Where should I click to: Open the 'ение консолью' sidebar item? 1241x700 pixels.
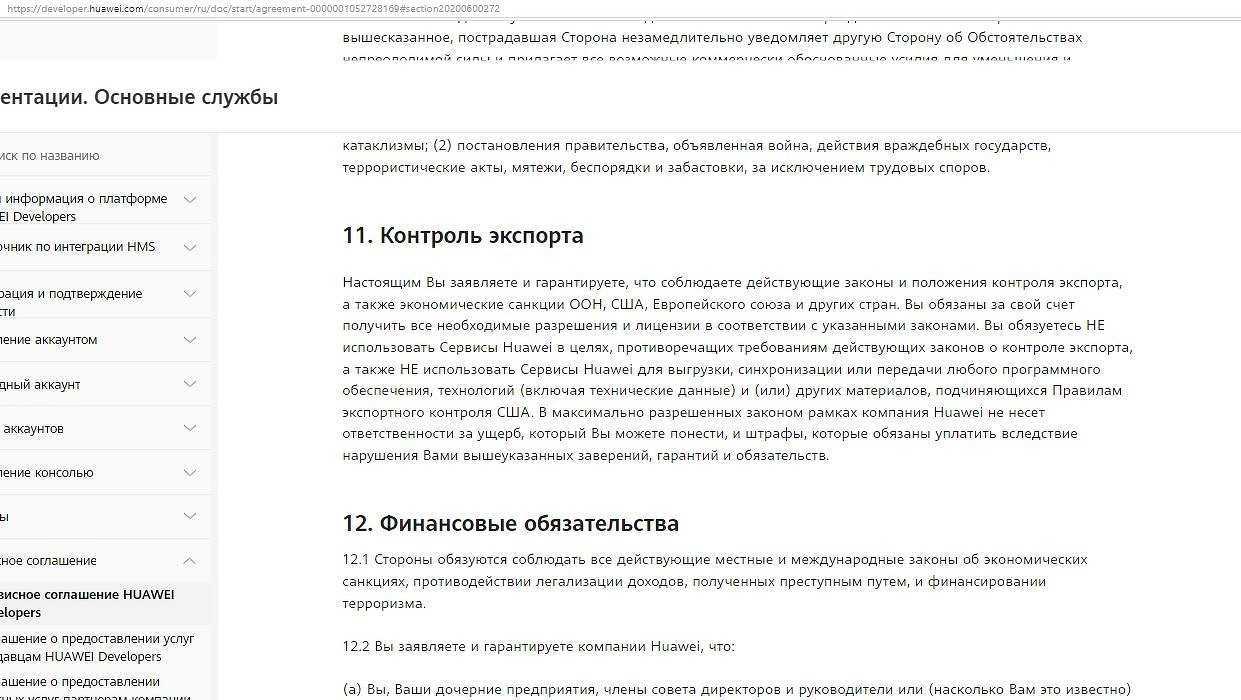pyautogui.click(x=47, y=472)
